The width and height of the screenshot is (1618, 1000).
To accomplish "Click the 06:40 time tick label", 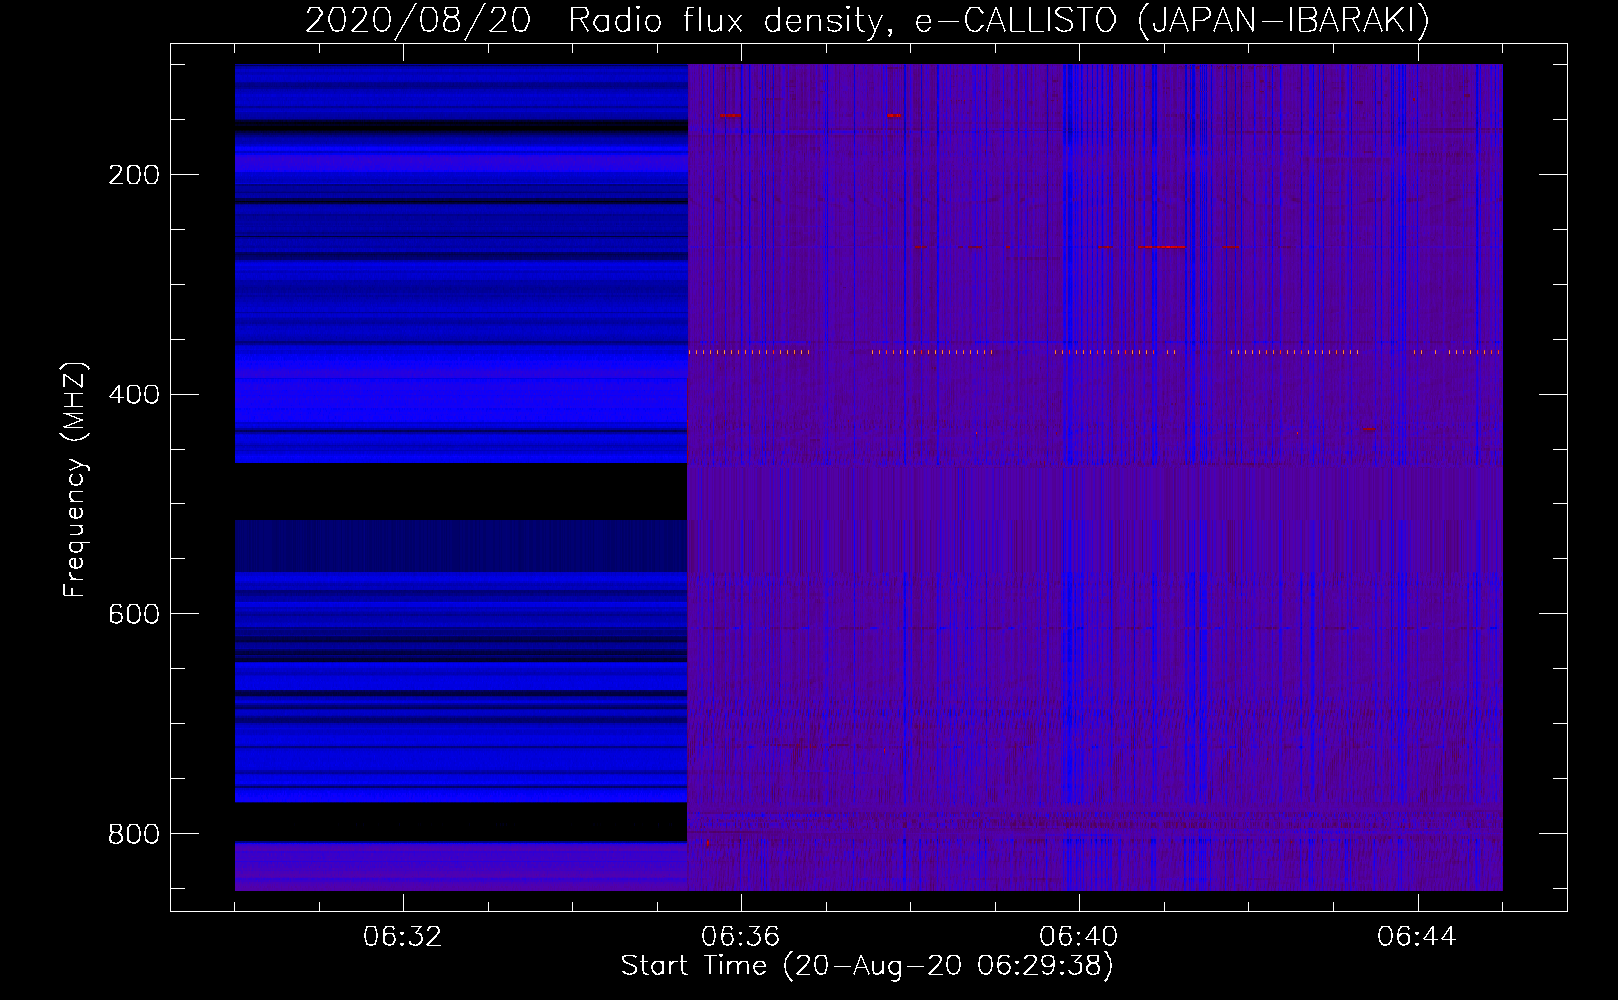I will pyautogui.click(x=1079, y=937).
